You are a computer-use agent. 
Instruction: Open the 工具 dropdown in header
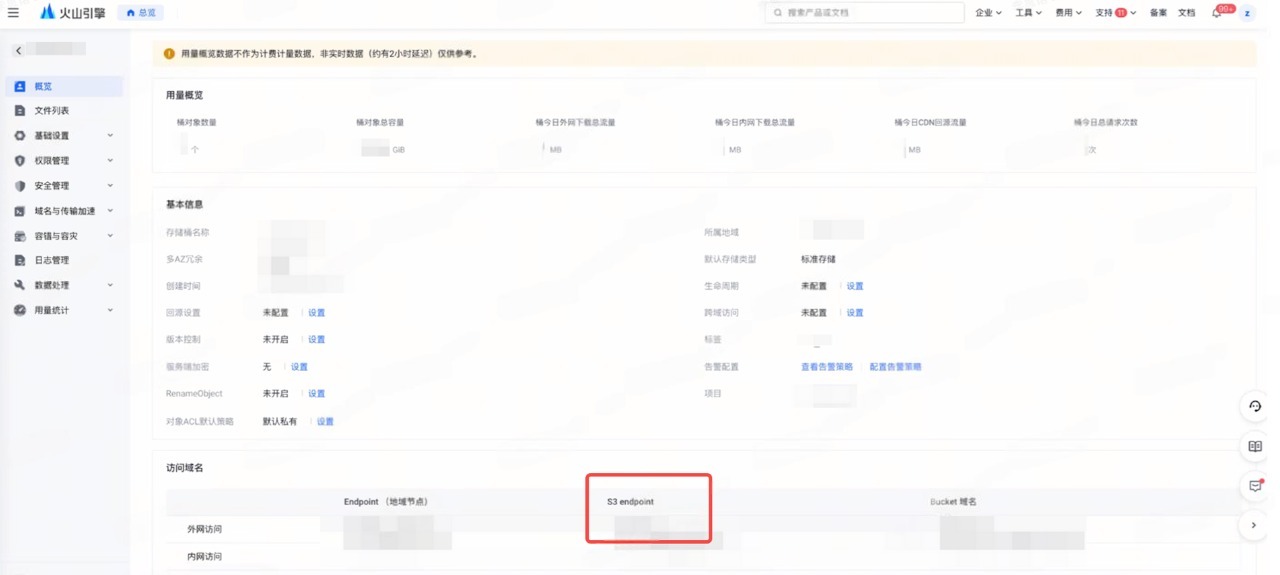click(x=1028, y=13)
